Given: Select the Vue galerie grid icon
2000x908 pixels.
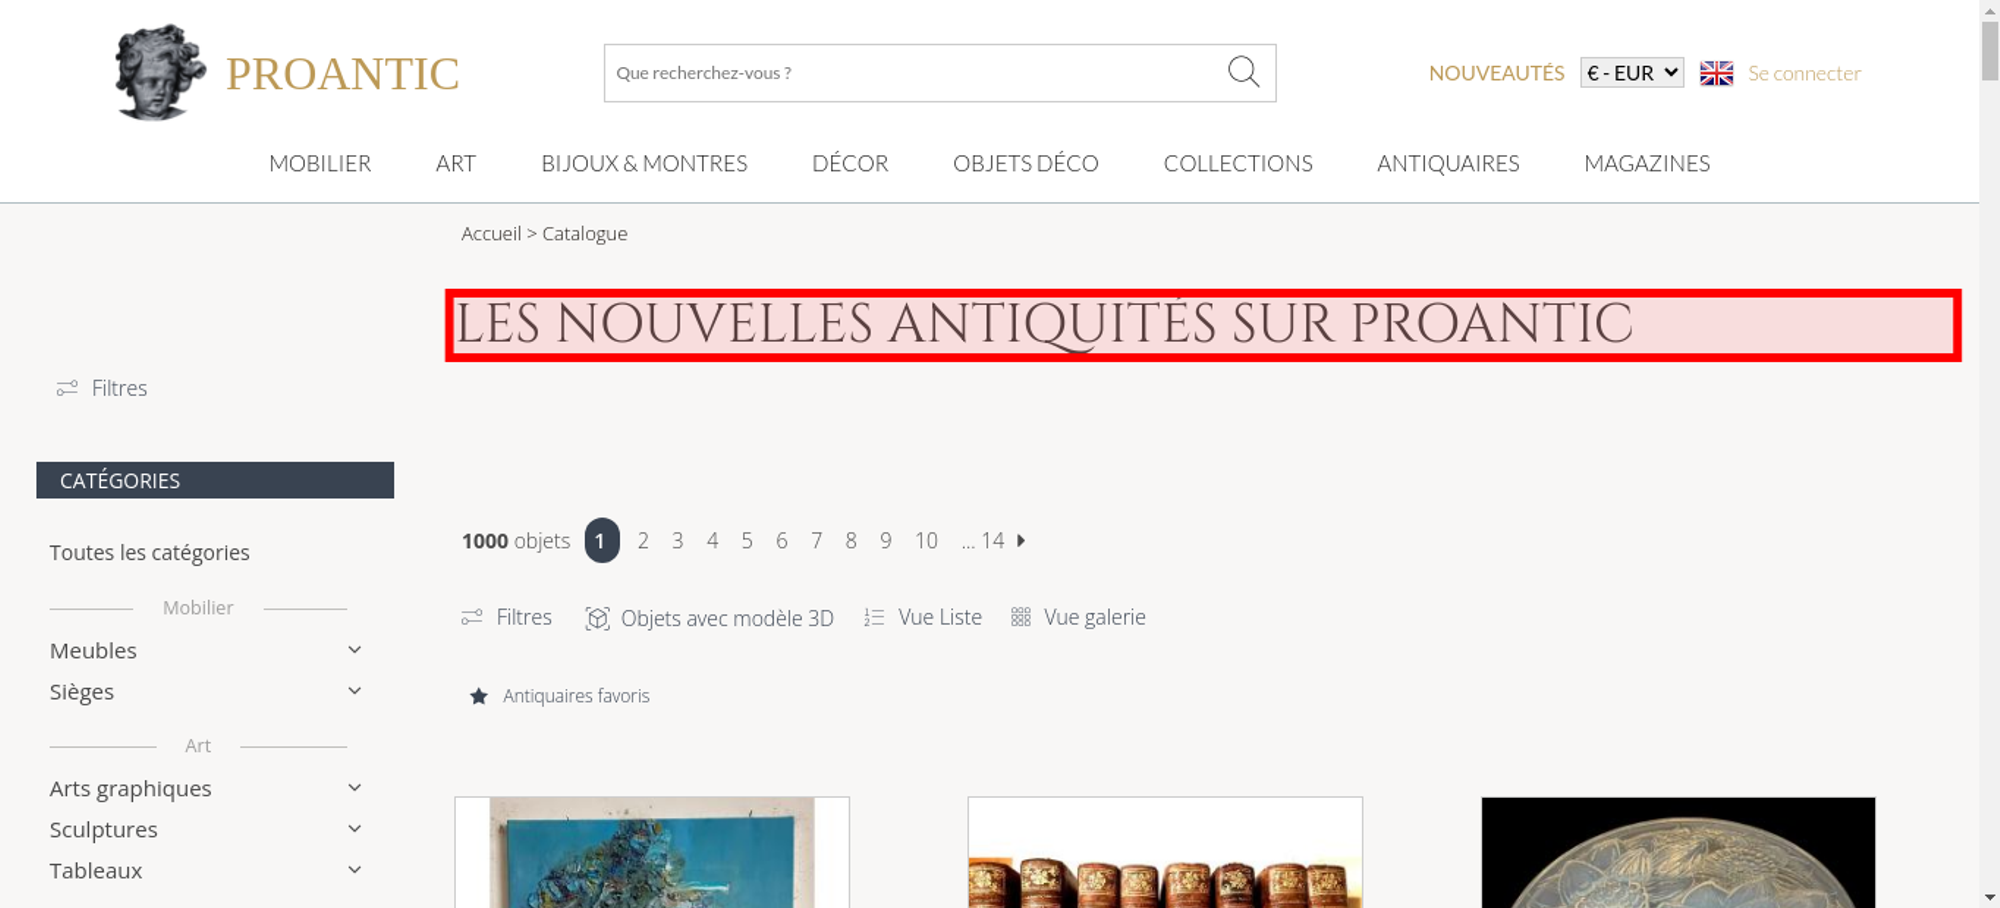Looking at the screenshot, I should click(x=1020, y=617).
